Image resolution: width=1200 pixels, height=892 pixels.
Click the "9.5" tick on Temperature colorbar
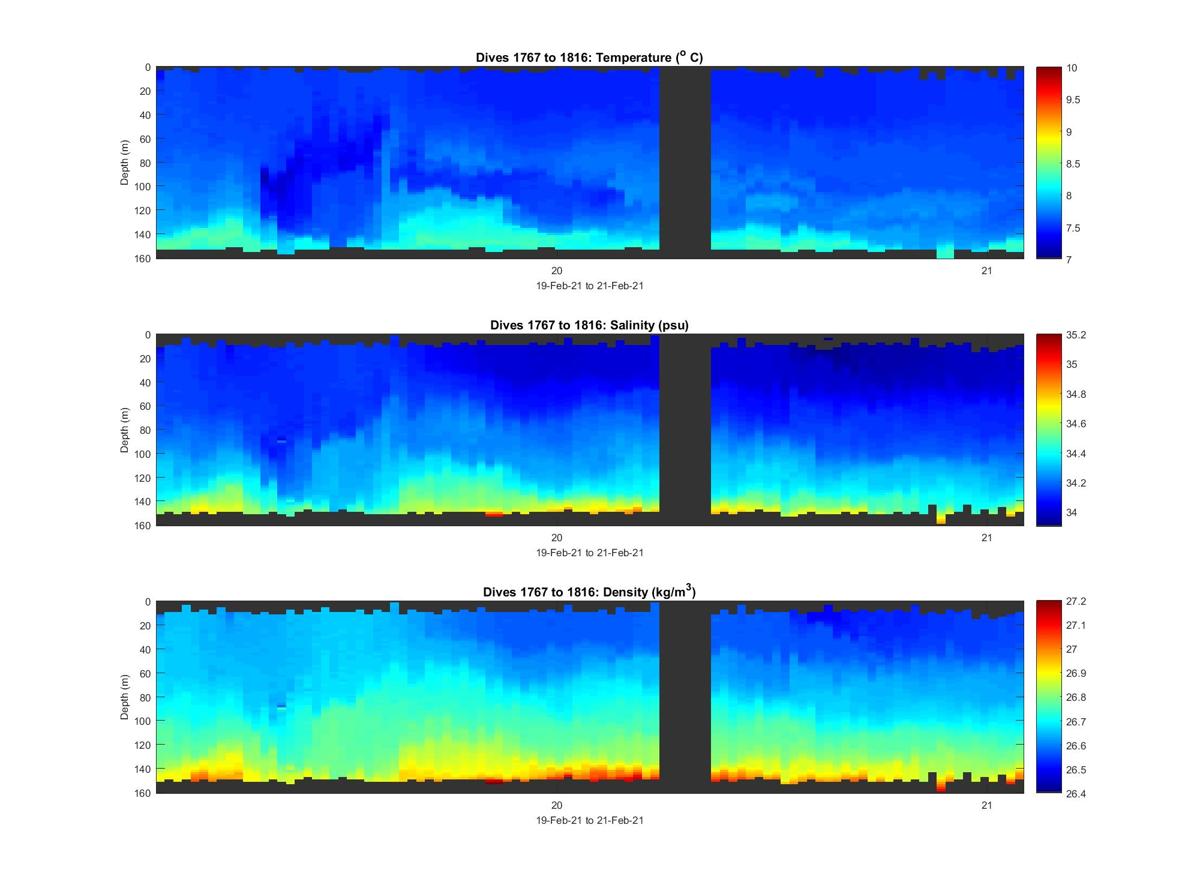(1074, 100)
